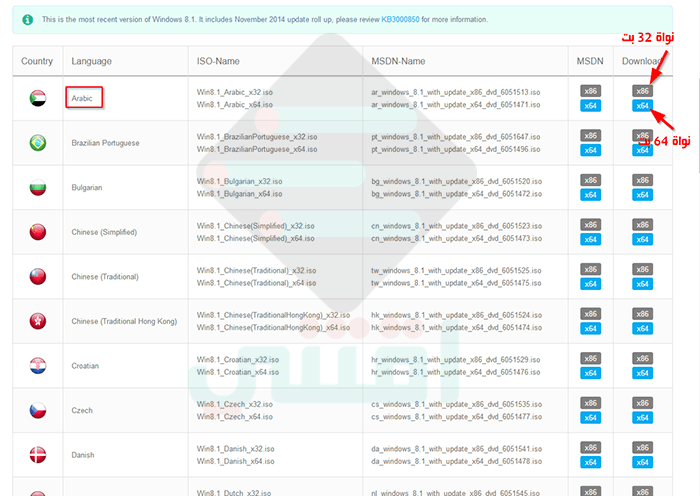Open MSDN x64 entry for Bulgarian
Screen dimensions: 700x496
click(x=591, y=195)
